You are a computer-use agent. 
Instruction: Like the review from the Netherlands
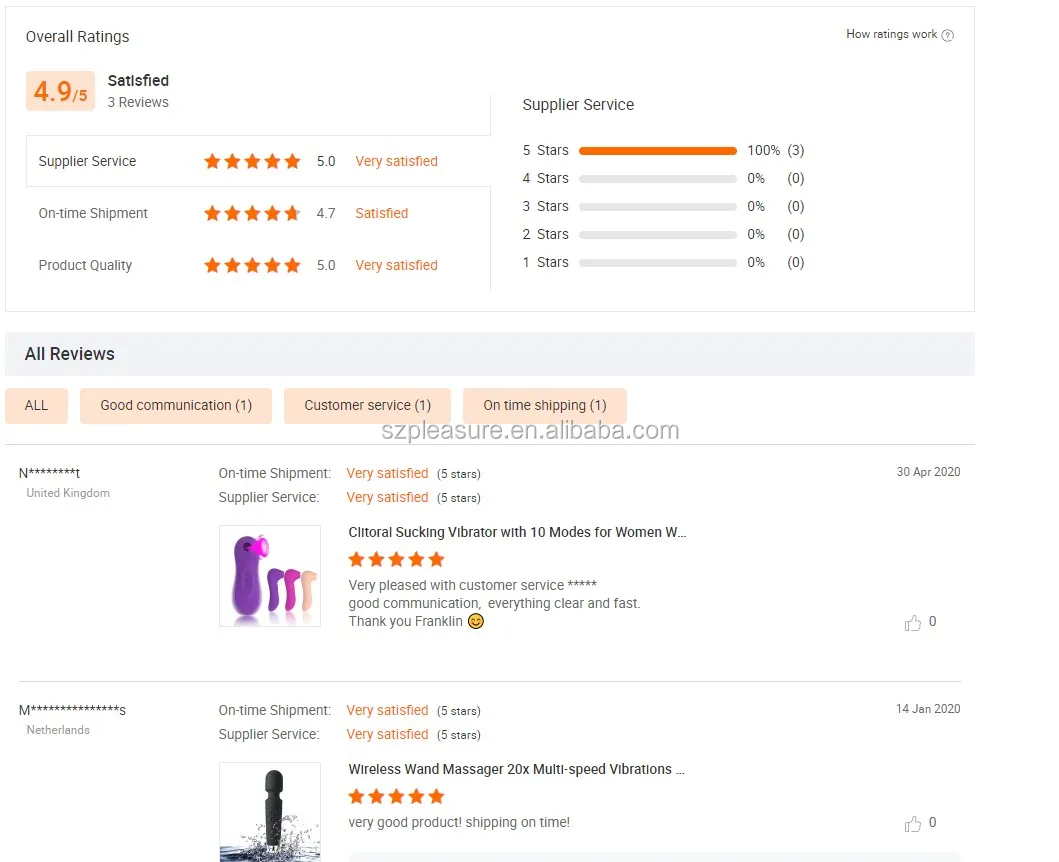tap(913, 824)
